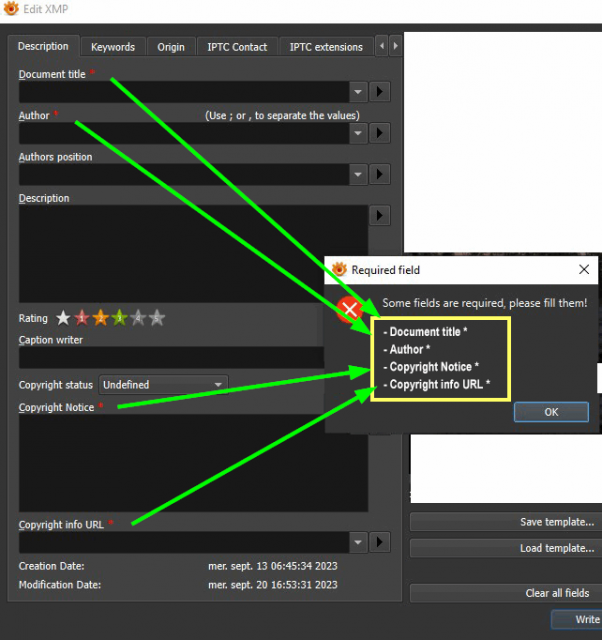602x640 pixels.
Task: Set rating to the red one-star
Action: point(82,318)
